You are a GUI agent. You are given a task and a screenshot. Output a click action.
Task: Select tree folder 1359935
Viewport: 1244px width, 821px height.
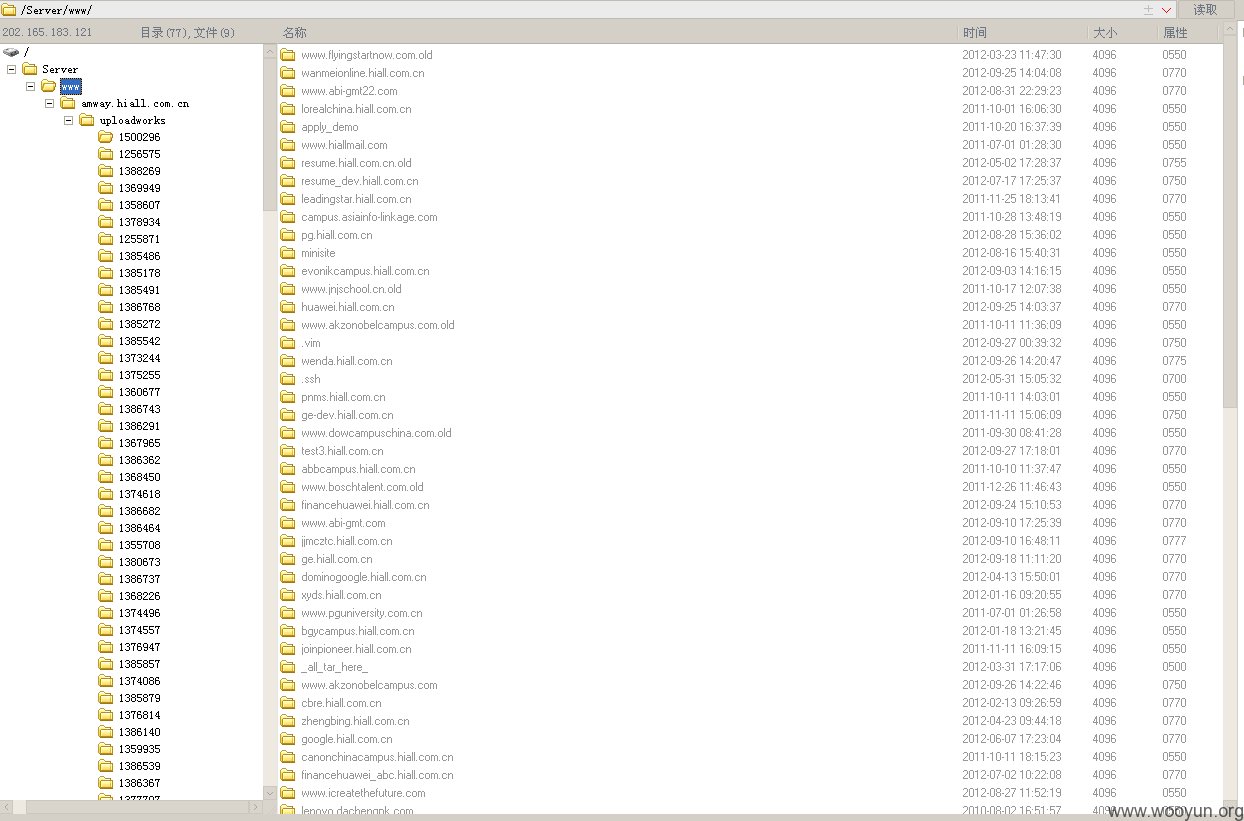pyautogui.click(x=139, y=749)
